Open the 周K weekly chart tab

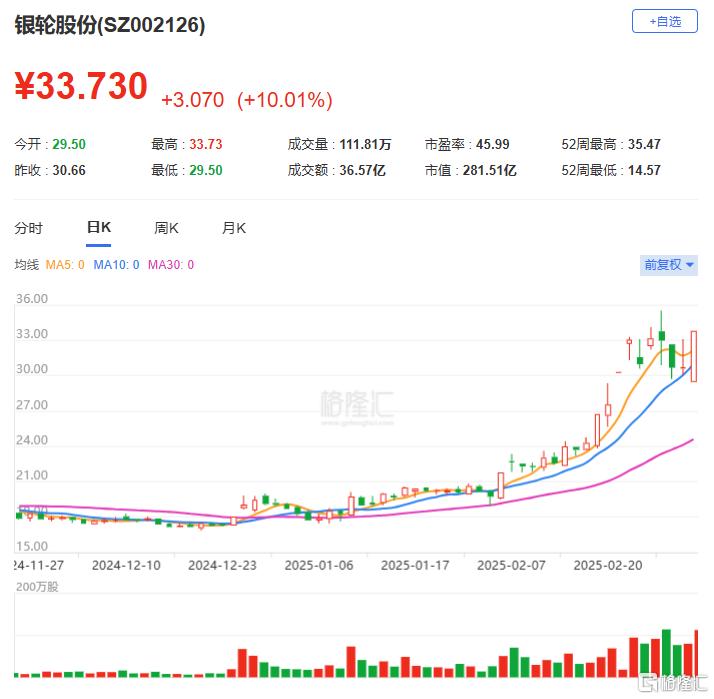pyautogui.click(x=166, y=228)
